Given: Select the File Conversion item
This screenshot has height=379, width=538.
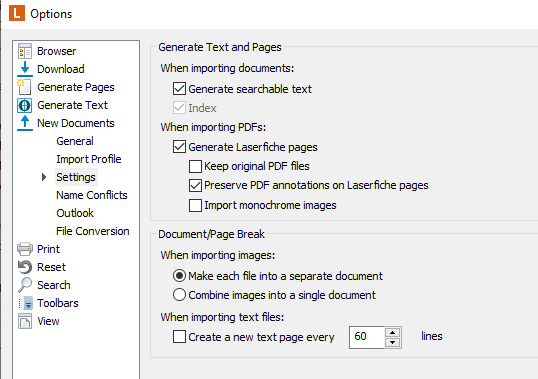Looking at the screenshot, I should coord(93,231).
